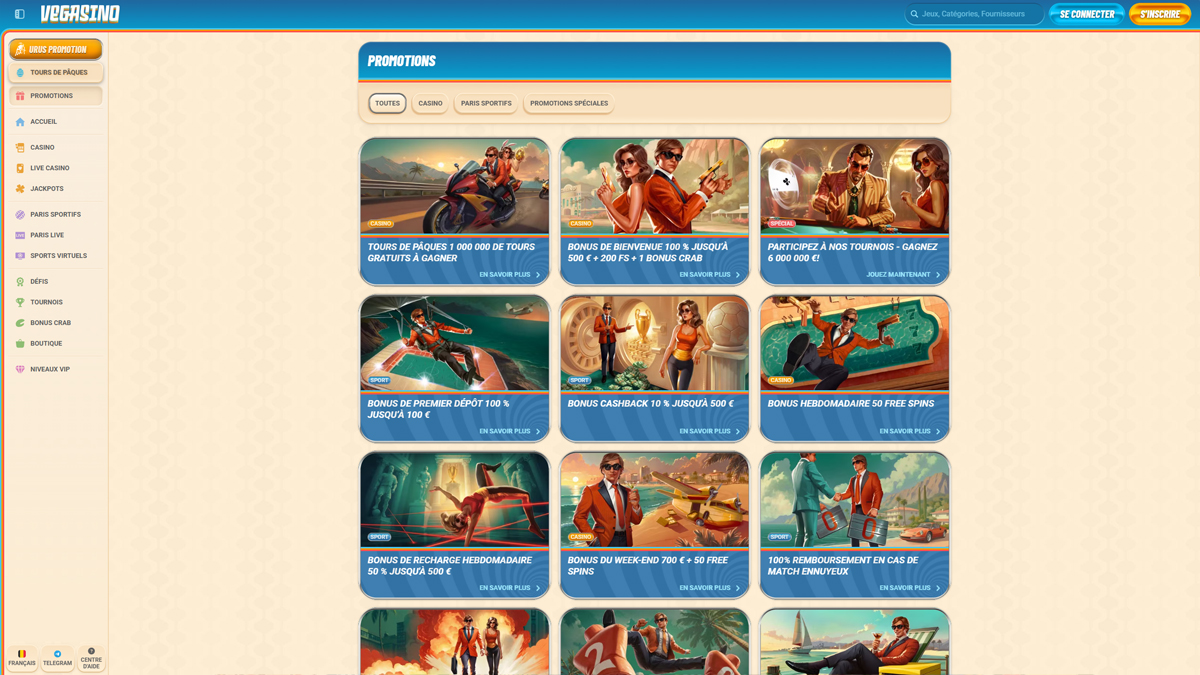
Task: Open Niveaux VIP diamond icon
Action: point(20,369)
